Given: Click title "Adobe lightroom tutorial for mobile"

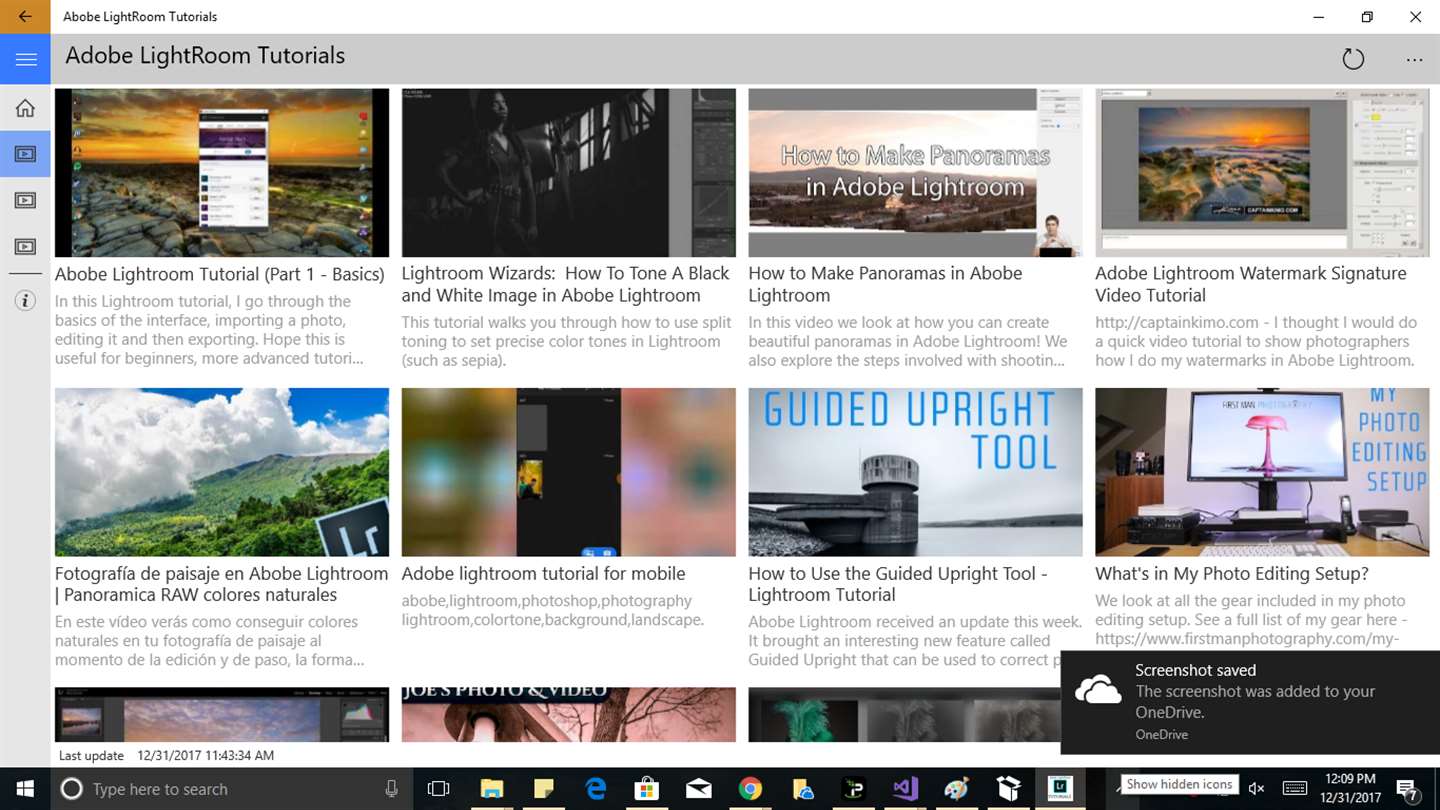Looking at the screenshot, I should (543, 574).
